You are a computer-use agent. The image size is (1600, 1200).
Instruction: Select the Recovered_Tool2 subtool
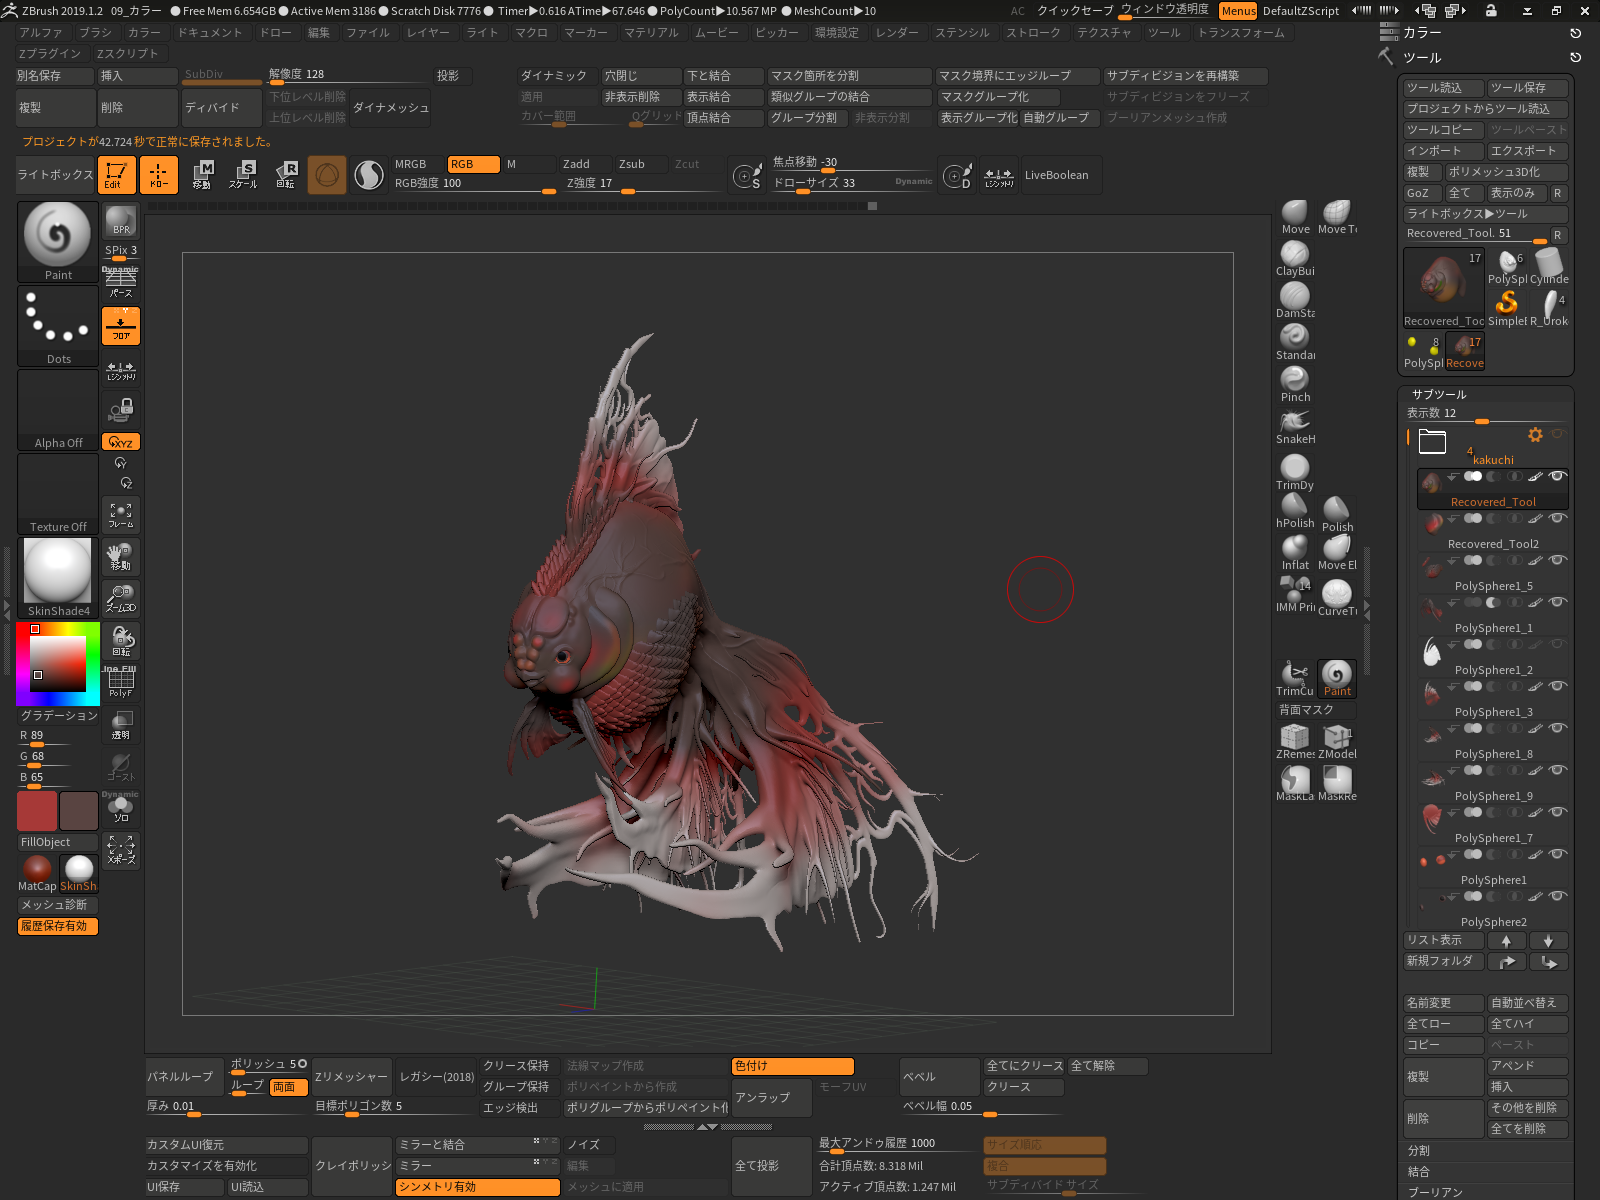coord(1492,544)
